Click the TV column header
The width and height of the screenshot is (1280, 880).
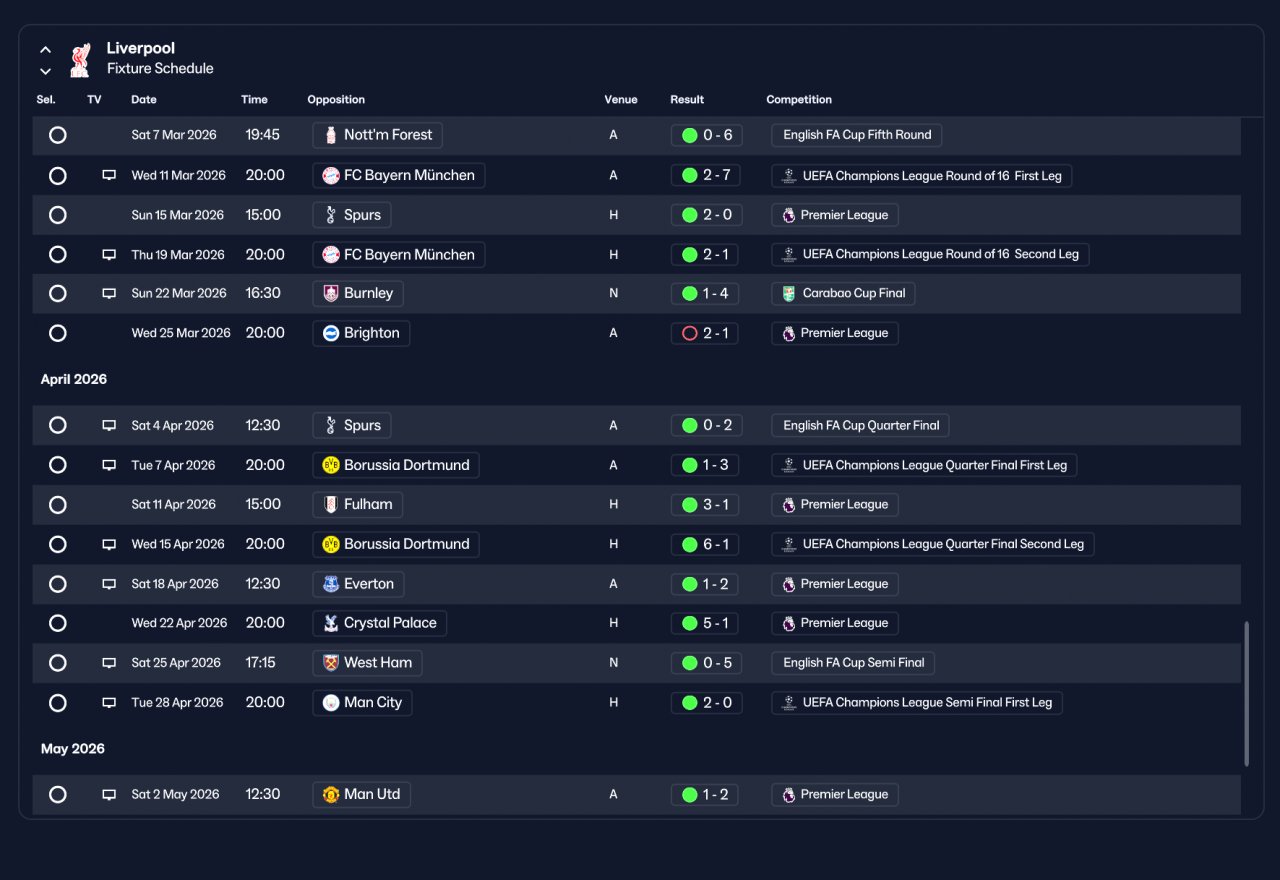pos(94,100)
